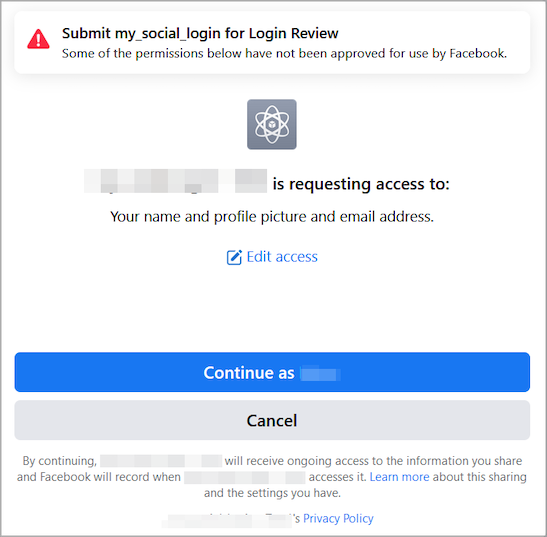Click the 'is requesting access to:' heading
Screen dimensions: 547x537
coord(361,184)
